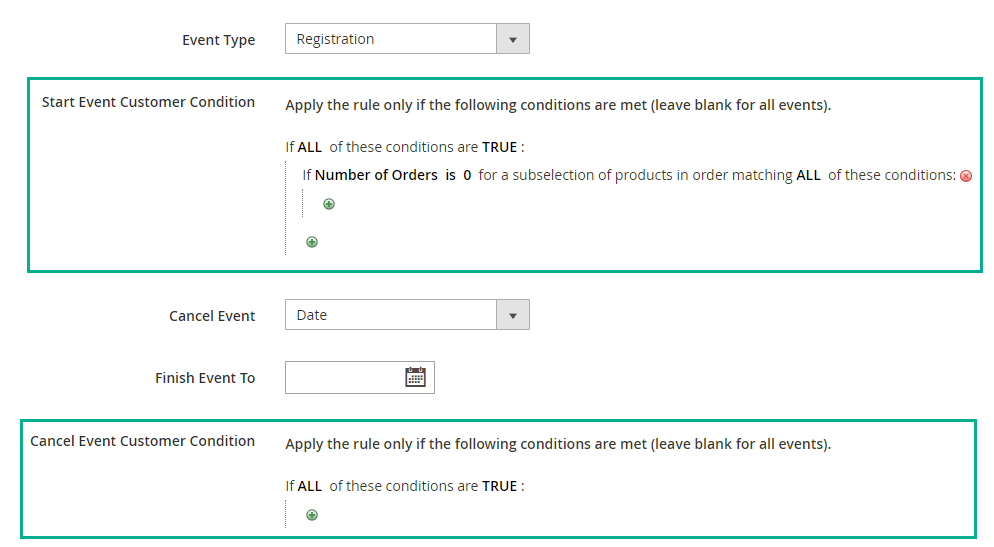
Task: Change ALL aggregator in Start Event condition
Action: 309,147
